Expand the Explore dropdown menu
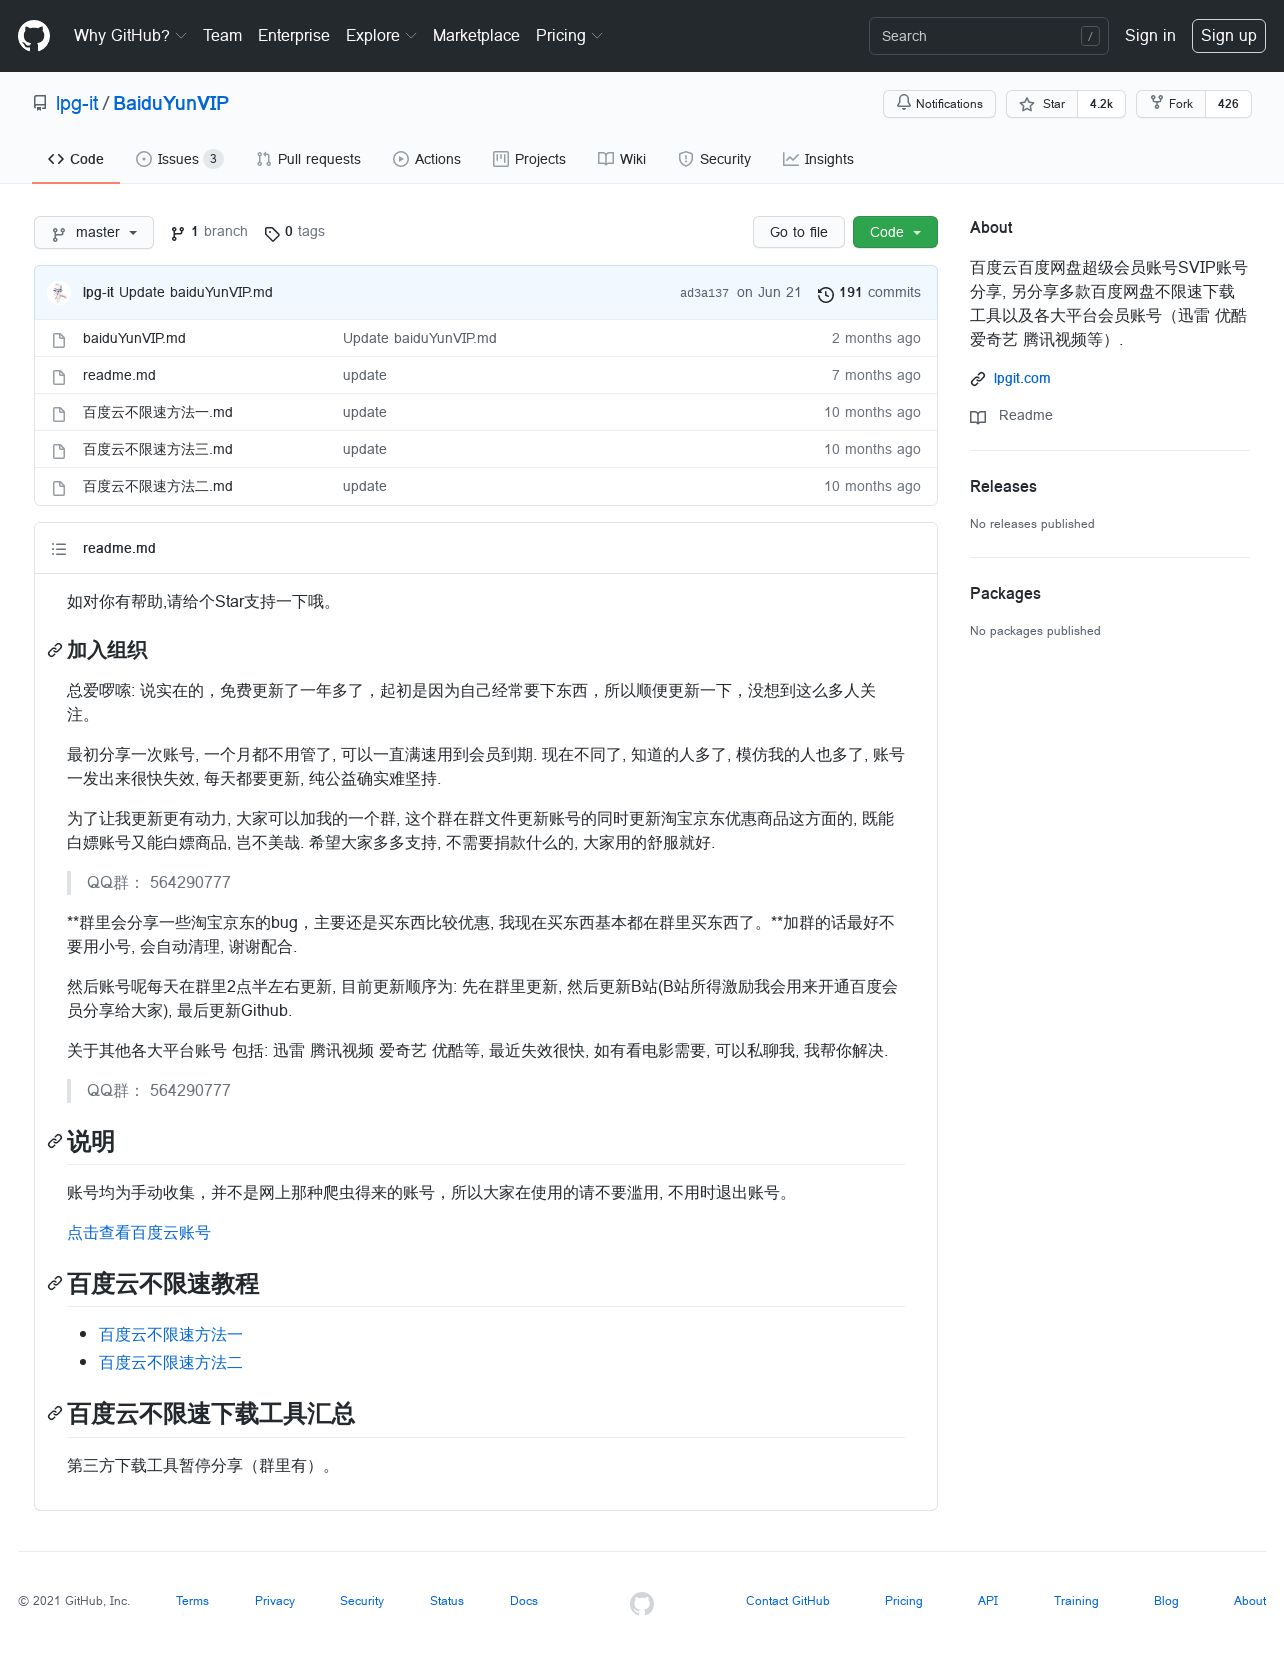1284x1664 pixels. tap(381, 36)
